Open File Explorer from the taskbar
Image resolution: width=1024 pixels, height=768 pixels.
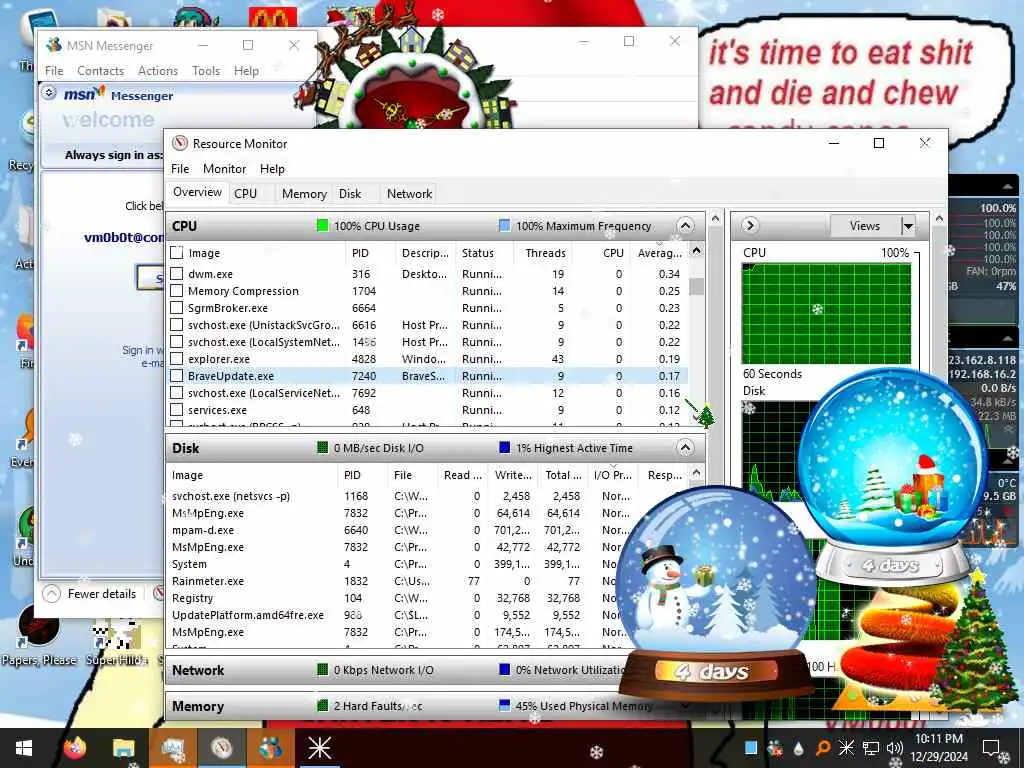(x=123, y=748)
